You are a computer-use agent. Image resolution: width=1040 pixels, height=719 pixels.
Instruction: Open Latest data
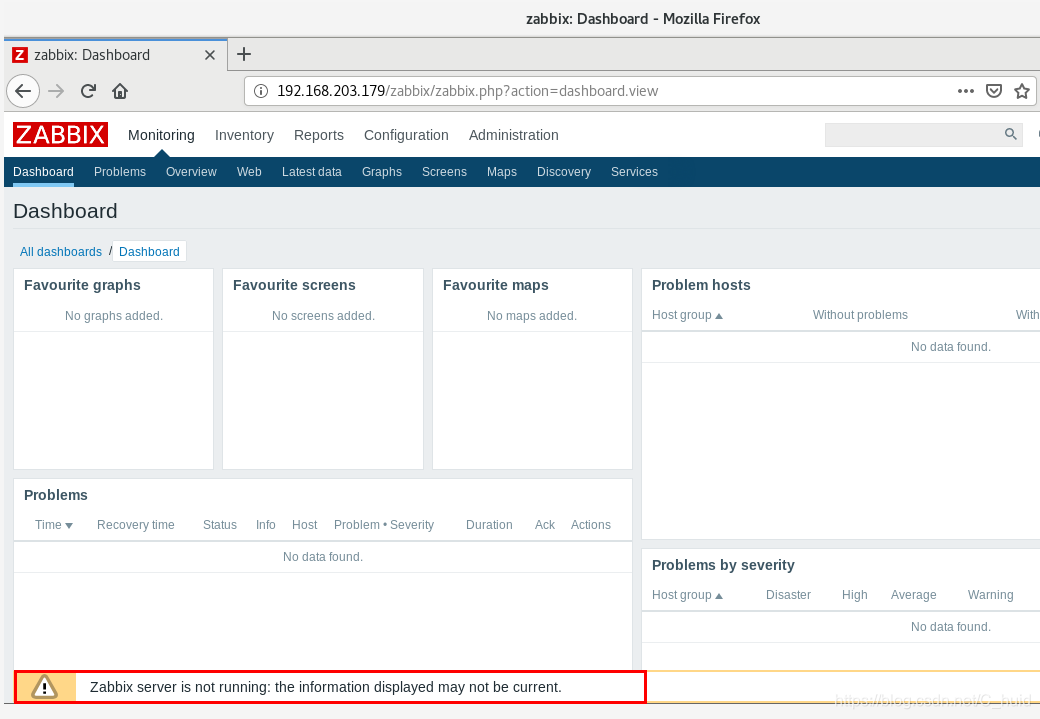[312, 172]
